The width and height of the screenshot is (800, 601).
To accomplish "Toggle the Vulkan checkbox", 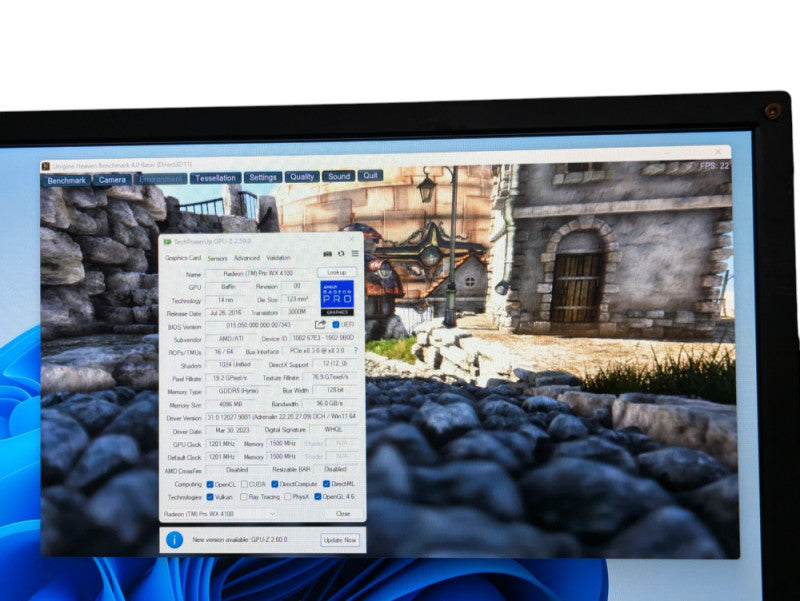I will [x=210, y=497].
